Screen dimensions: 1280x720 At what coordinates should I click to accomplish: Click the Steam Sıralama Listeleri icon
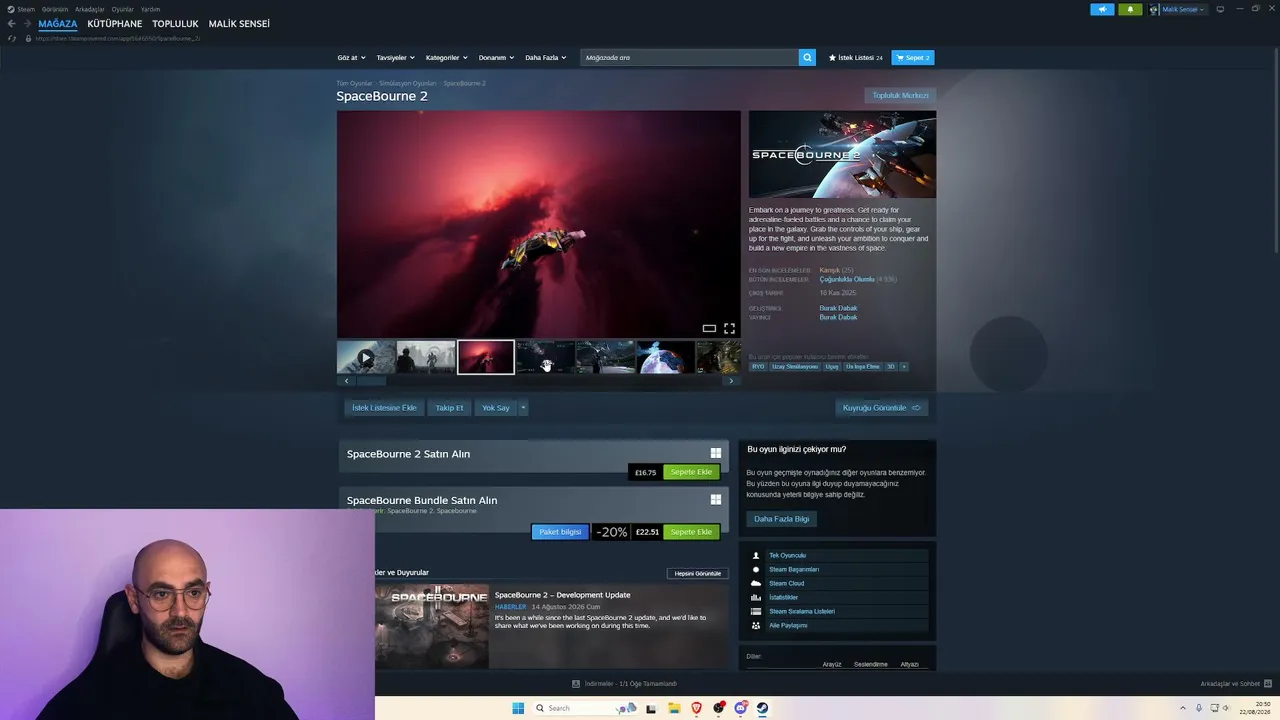click(756, 611)
